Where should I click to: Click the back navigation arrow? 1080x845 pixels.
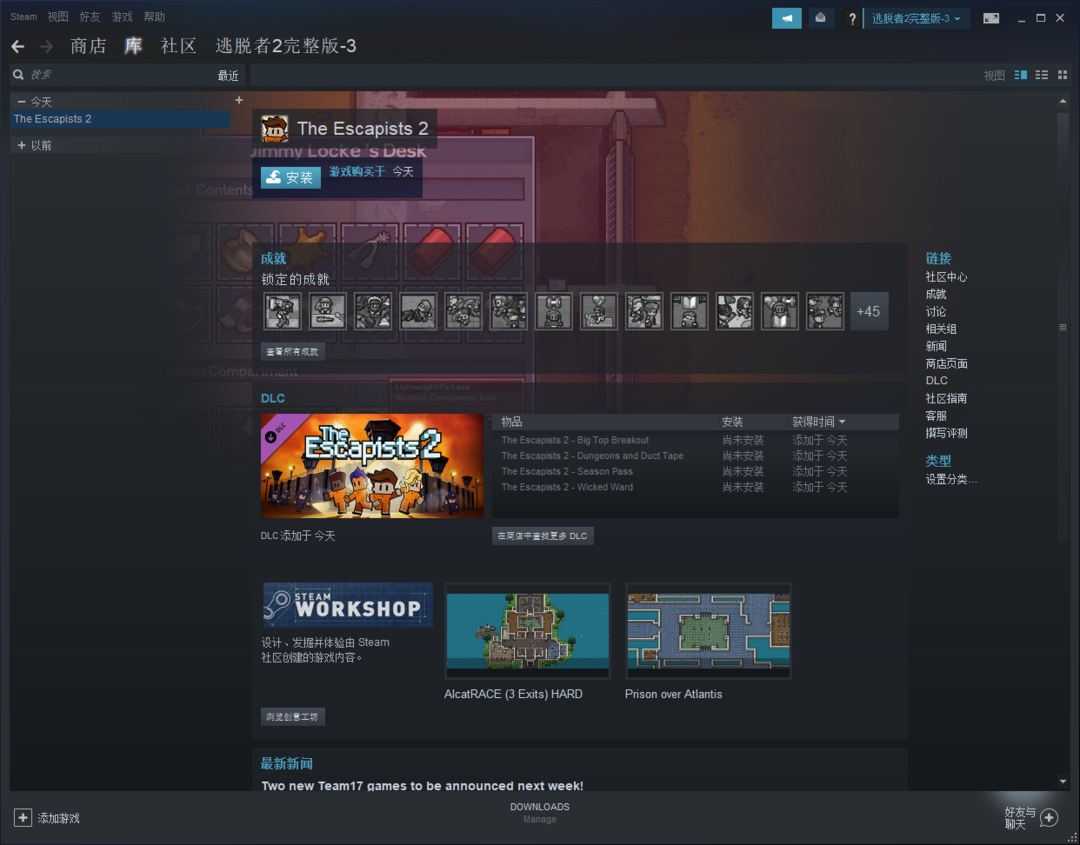(x=17, y=47)
